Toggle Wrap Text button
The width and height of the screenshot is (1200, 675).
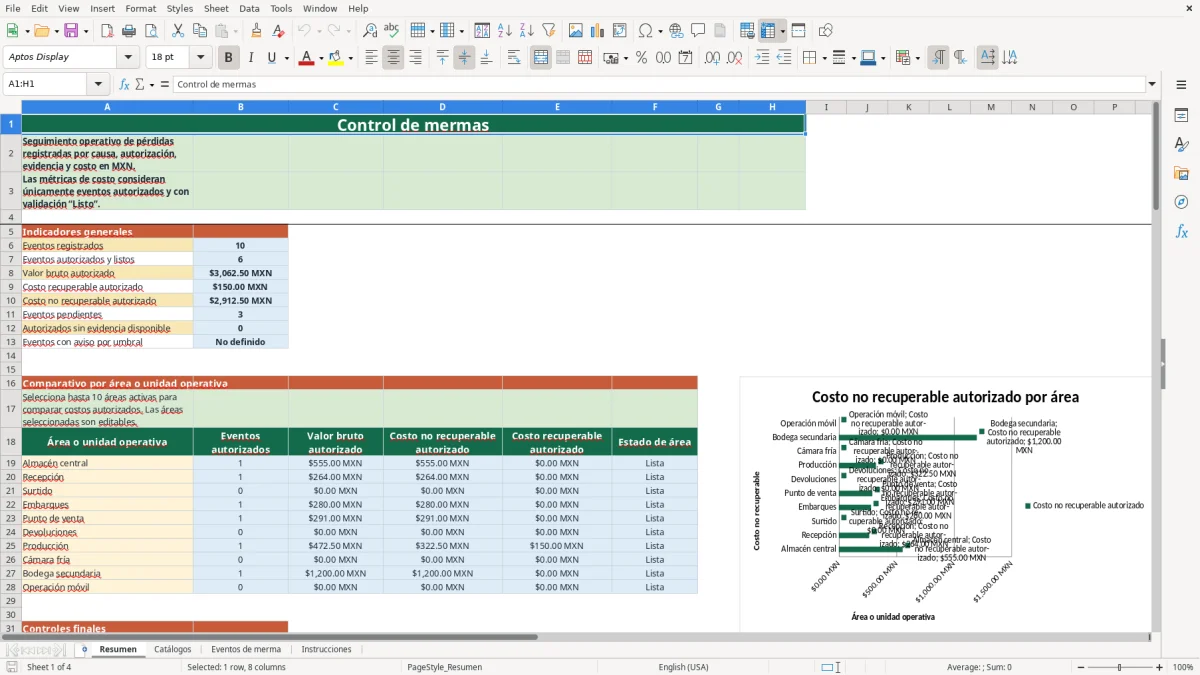[514, 58]
